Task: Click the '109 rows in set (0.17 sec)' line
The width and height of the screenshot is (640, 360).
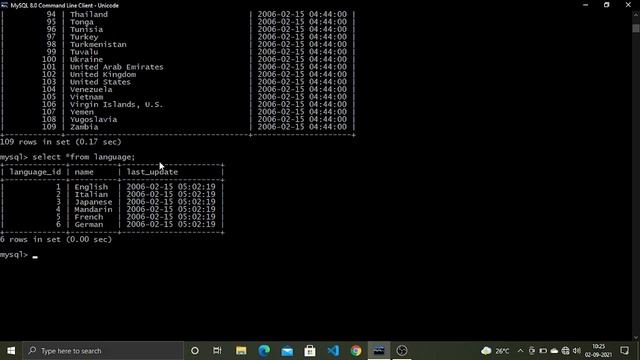Action: [60, 142]
